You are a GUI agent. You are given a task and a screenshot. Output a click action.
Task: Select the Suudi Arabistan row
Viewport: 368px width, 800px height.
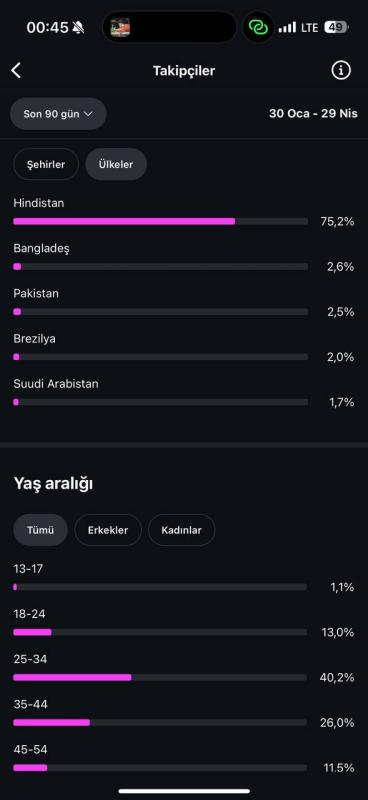(x=184, y=393)
